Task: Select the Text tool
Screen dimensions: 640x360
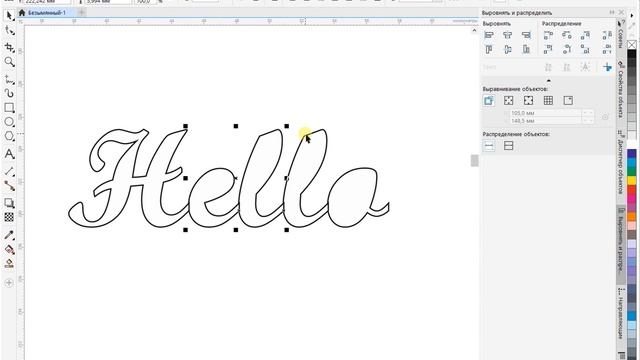Action: click(9, 154)
